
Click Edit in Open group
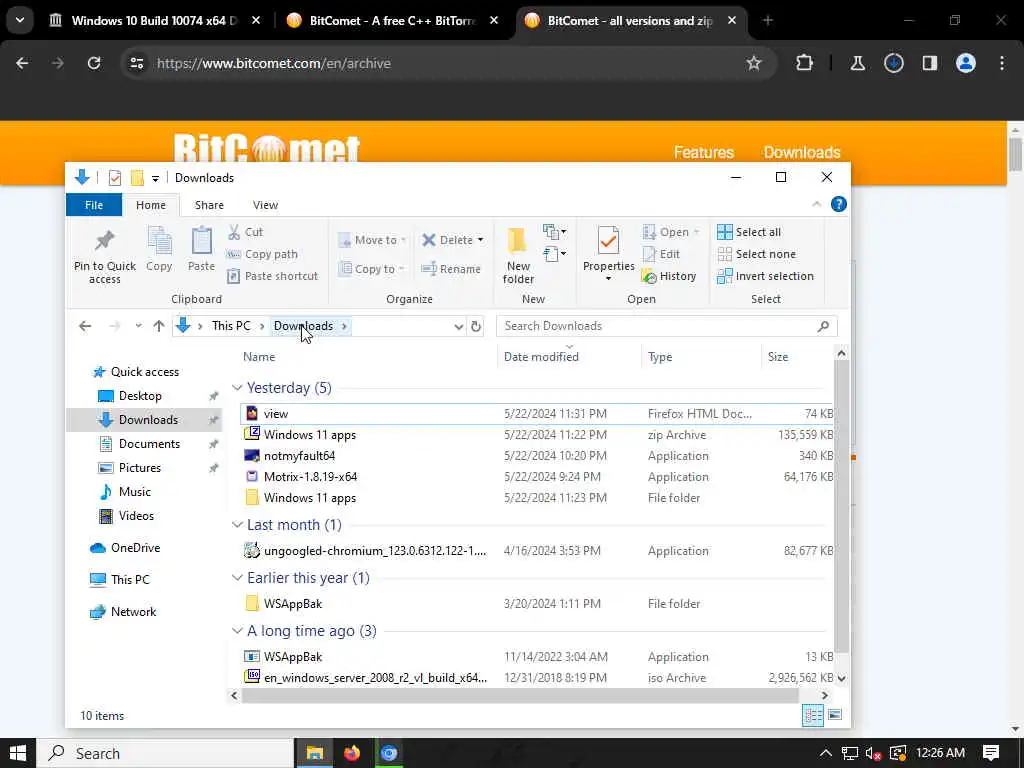tap(661, 254)
